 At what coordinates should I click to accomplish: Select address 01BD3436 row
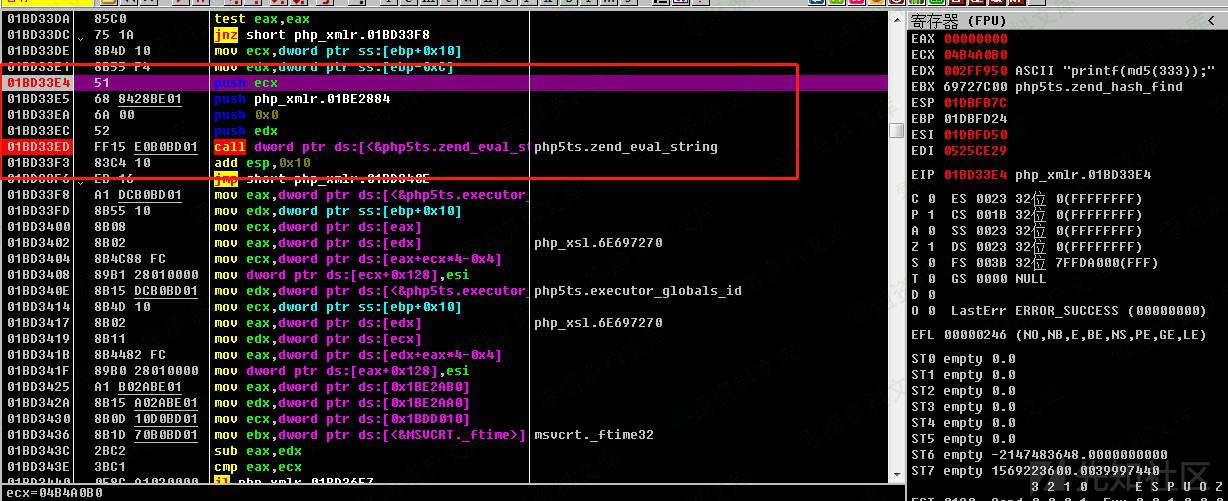pyautogui.click(x=38, y=435)
